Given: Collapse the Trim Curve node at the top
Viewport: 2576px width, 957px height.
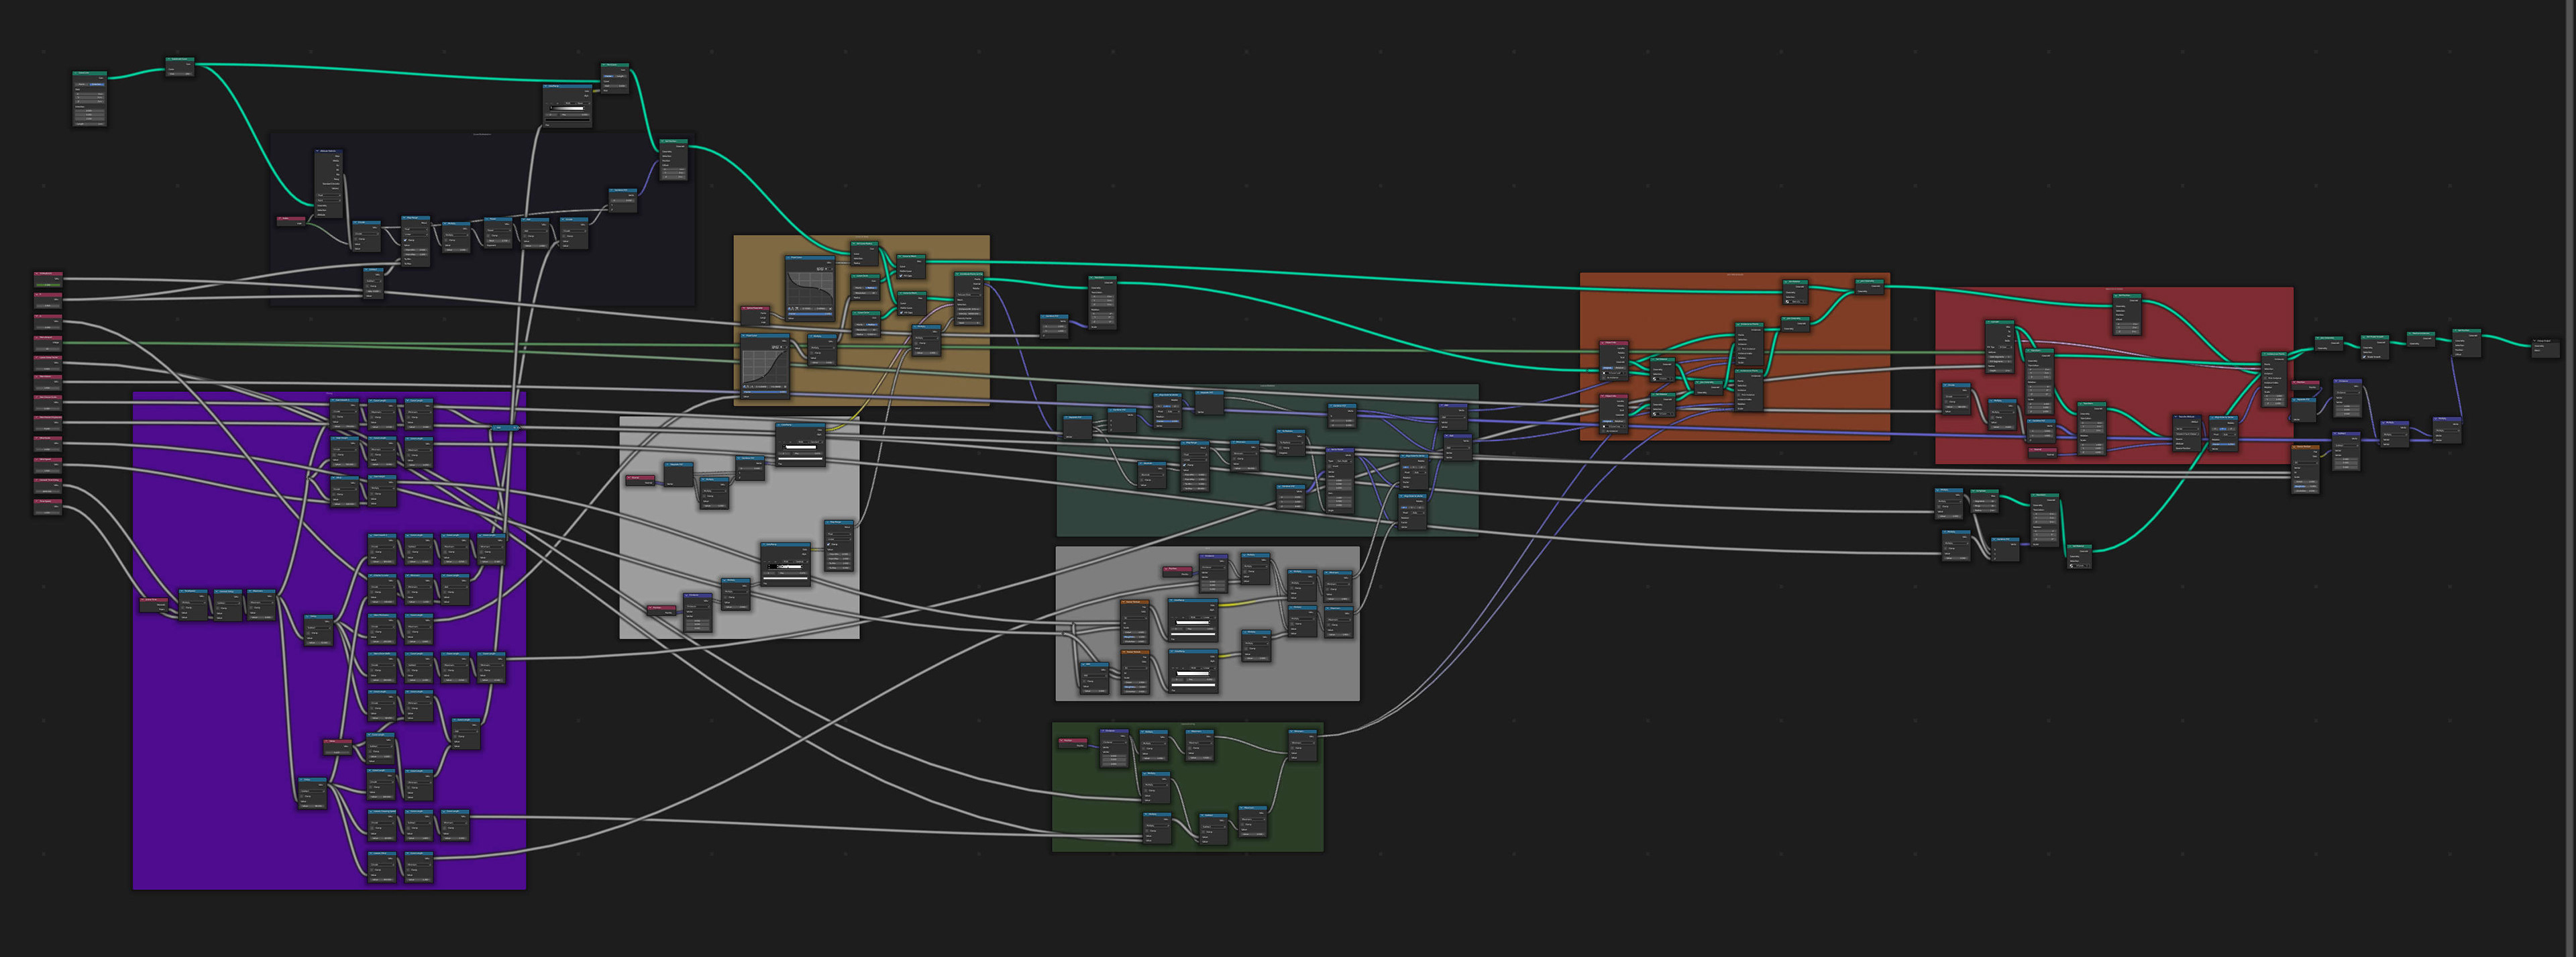Looking at the screenshot, I should point(604,65).
